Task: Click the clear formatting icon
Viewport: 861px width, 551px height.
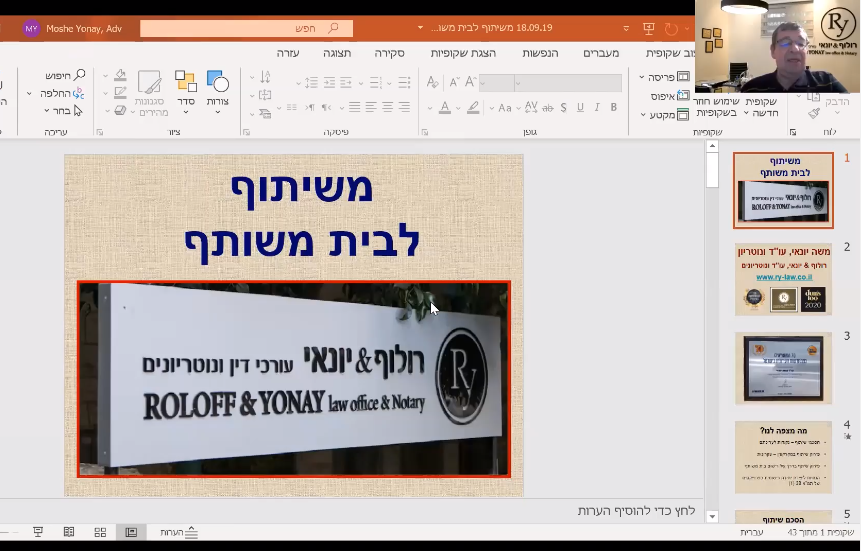Action: [432, 82]
